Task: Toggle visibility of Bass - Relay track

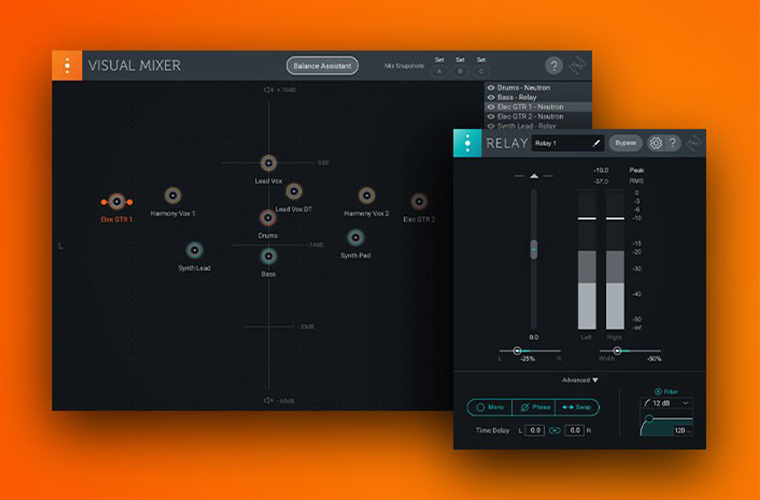Action: coord(490,97)
